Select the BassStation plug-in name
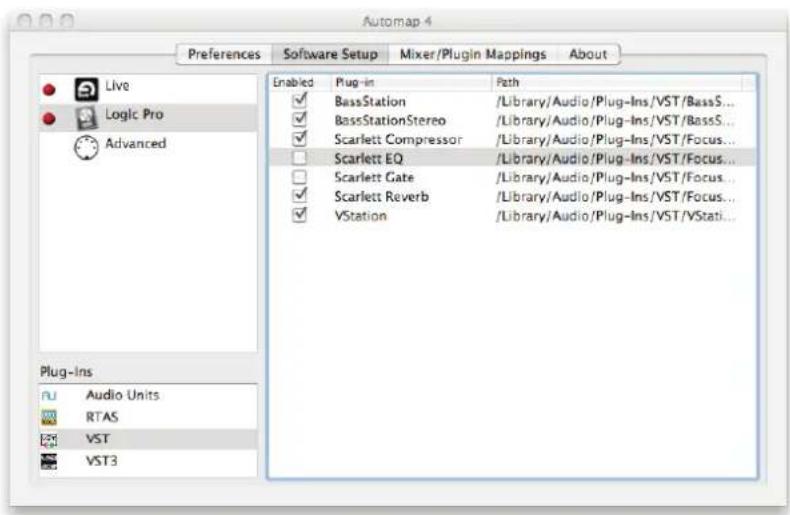Screen dimensions: 790x515 tap(370, 101)
